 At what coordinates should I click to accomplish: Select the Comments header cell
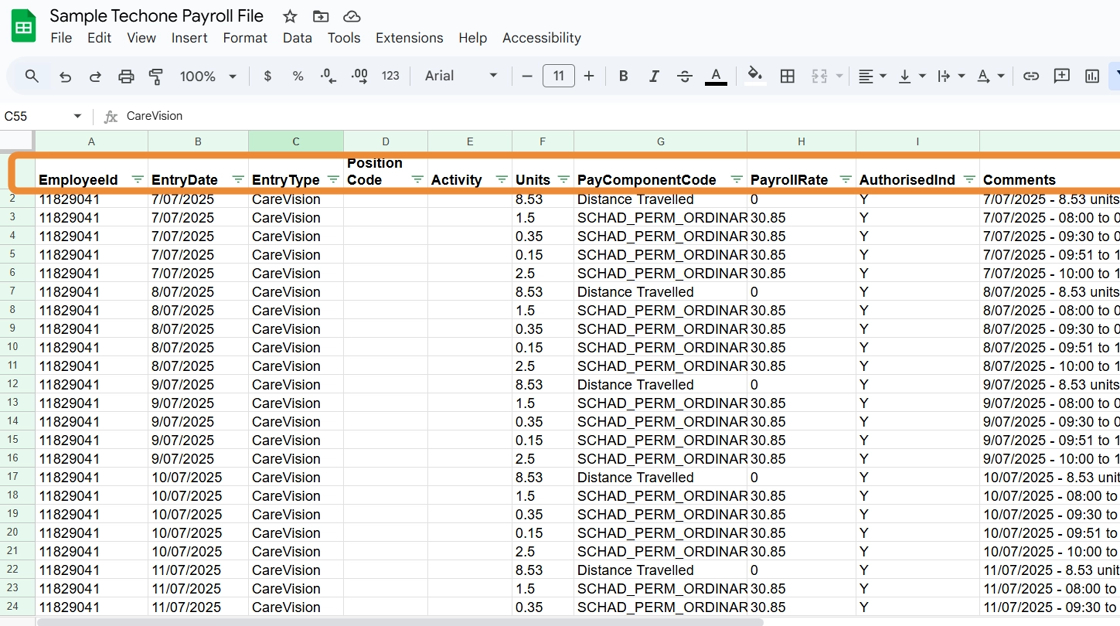pos(1050,171)
